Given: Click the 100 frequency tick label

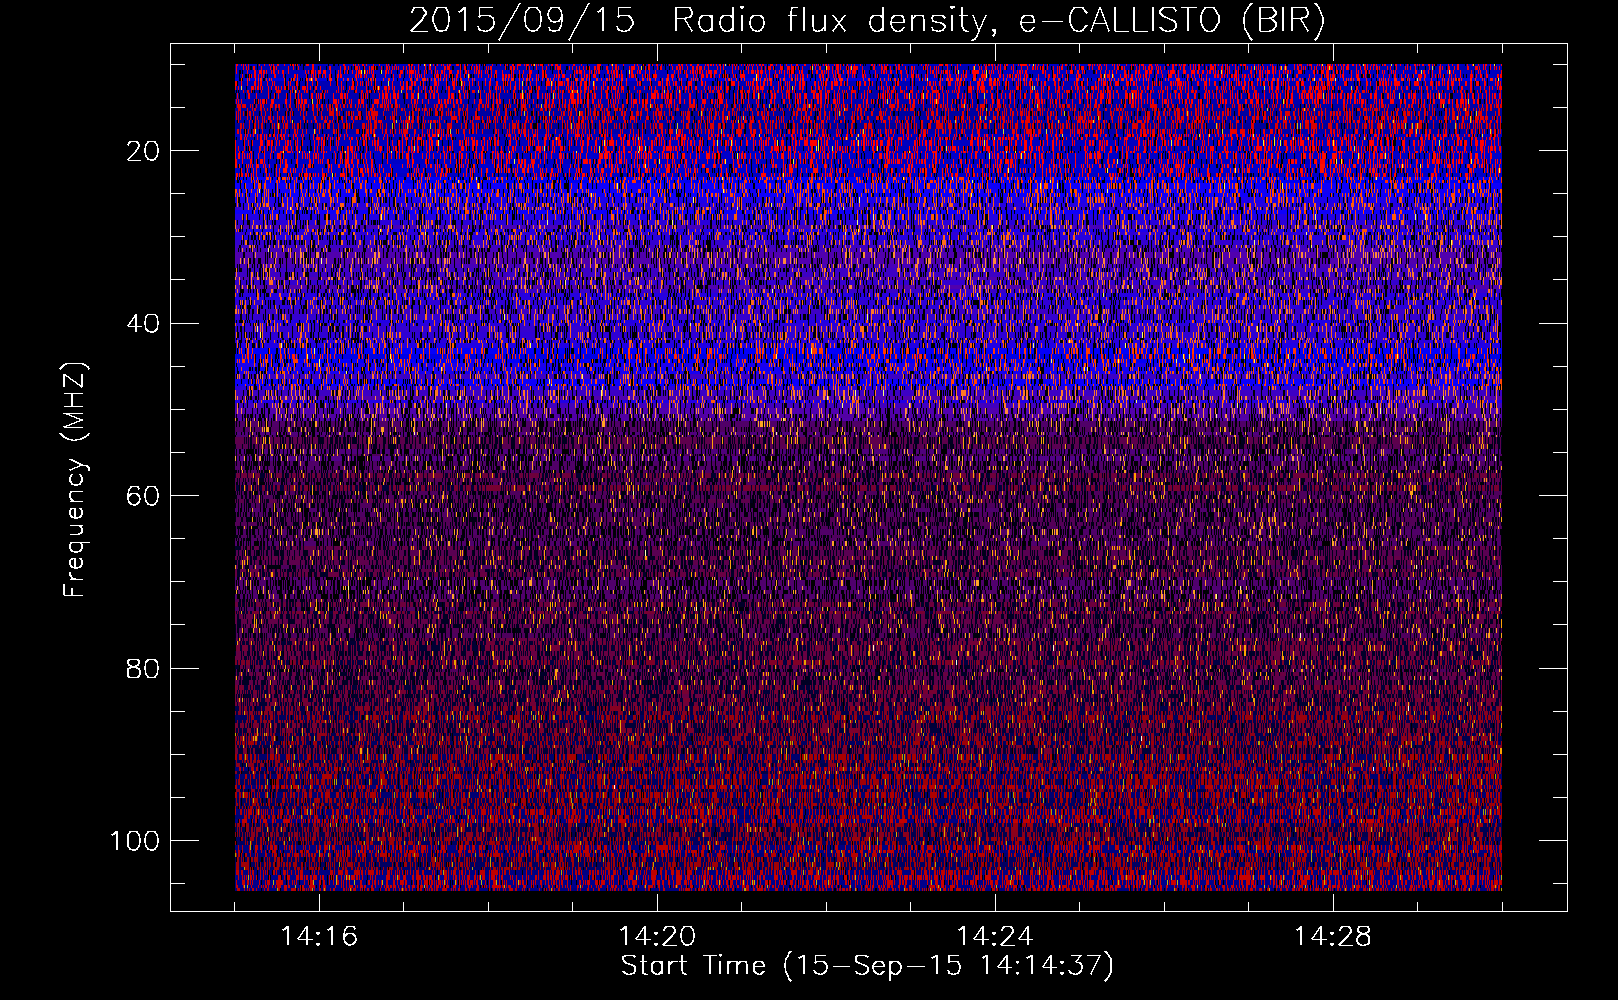Looking at the screenshot, I should pos(135,841).
